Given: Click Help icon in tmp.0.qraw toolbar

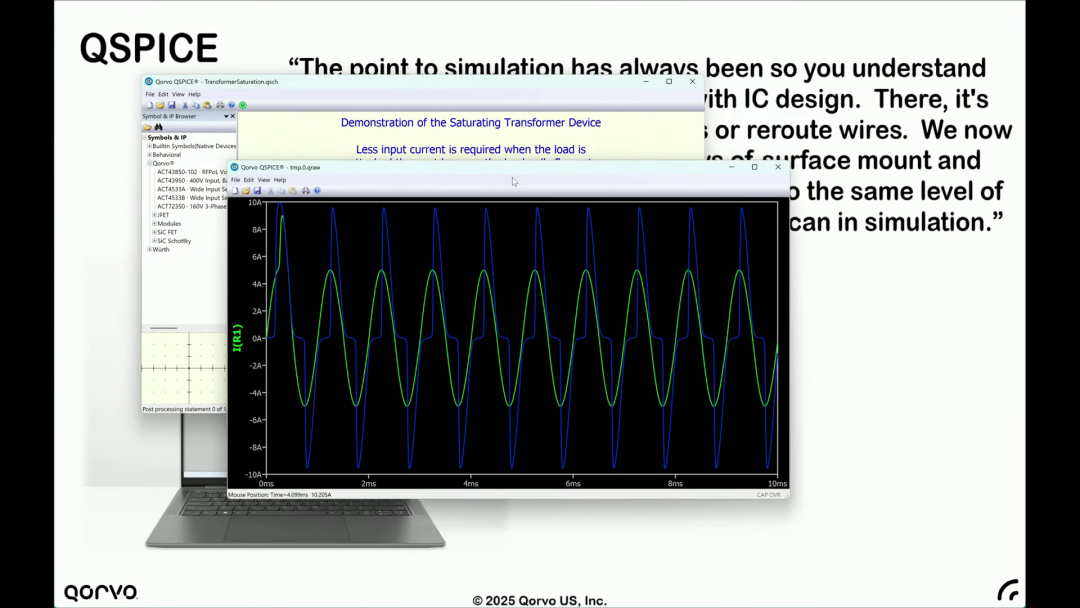Looking at the screenshot, I should pos(317,191).
